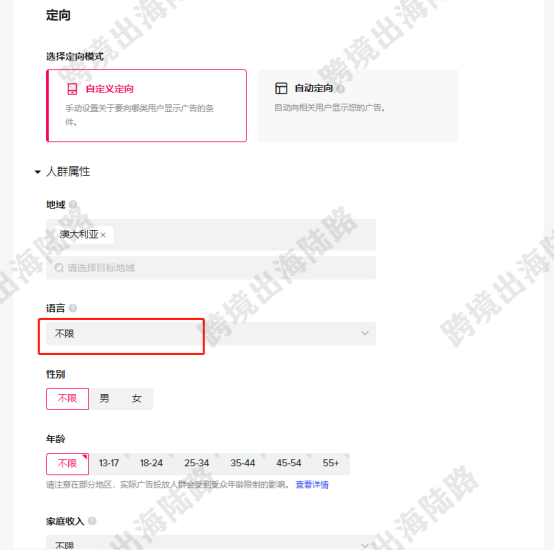The width and height of the screenshot is (554, 551).
Task: Open help tooltip next to 自动定向
Action: pyautogui.click(x=341, y=88)
